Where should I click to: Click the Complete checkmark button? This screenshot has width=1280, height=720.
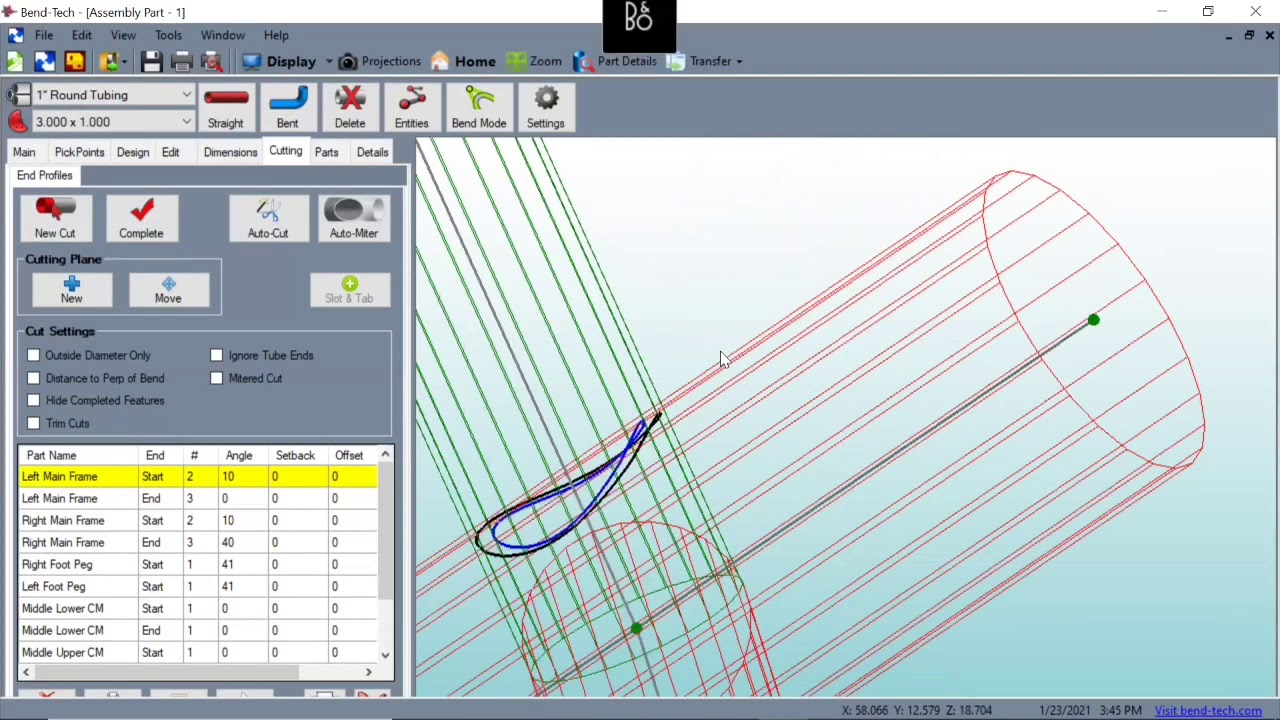click(x=141, y=218)
